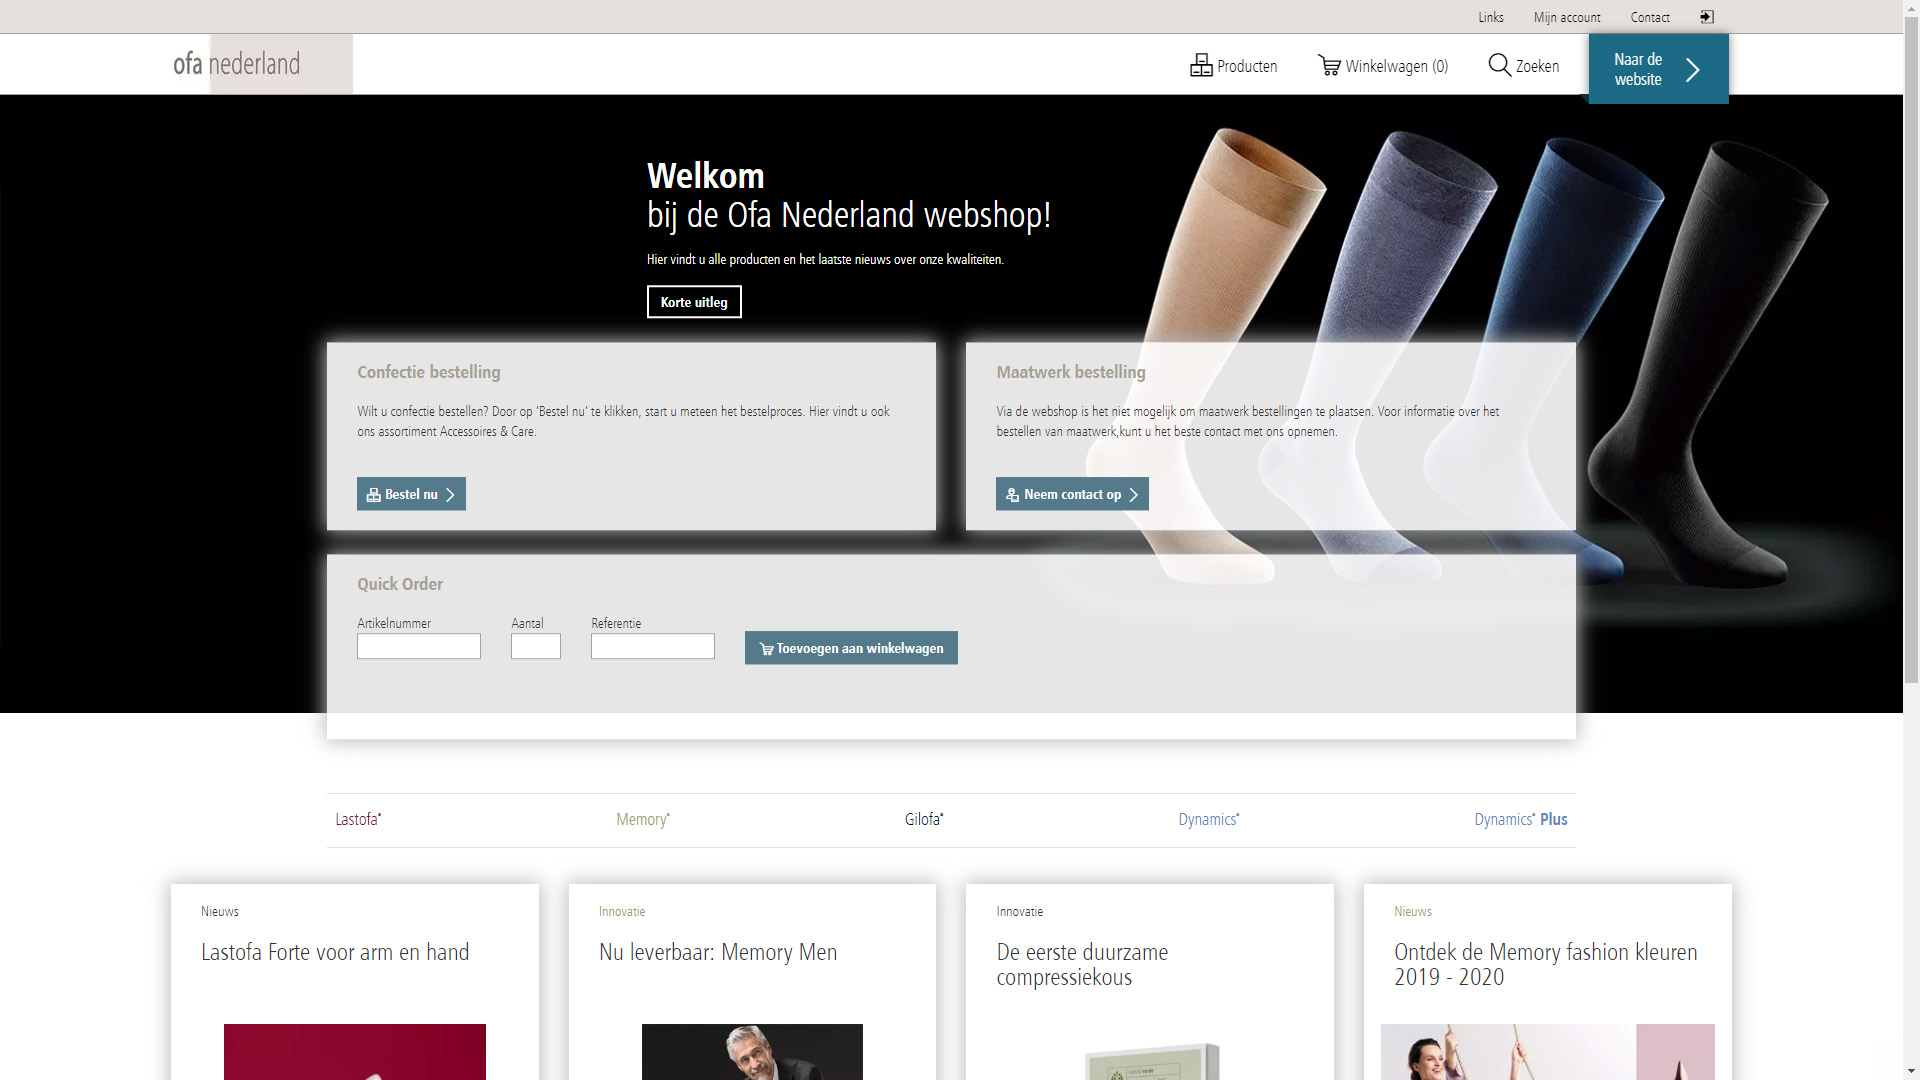Viewport: 1920px width, 1080px height.
Task: Click the Naar de website button
Action: 1658,69
